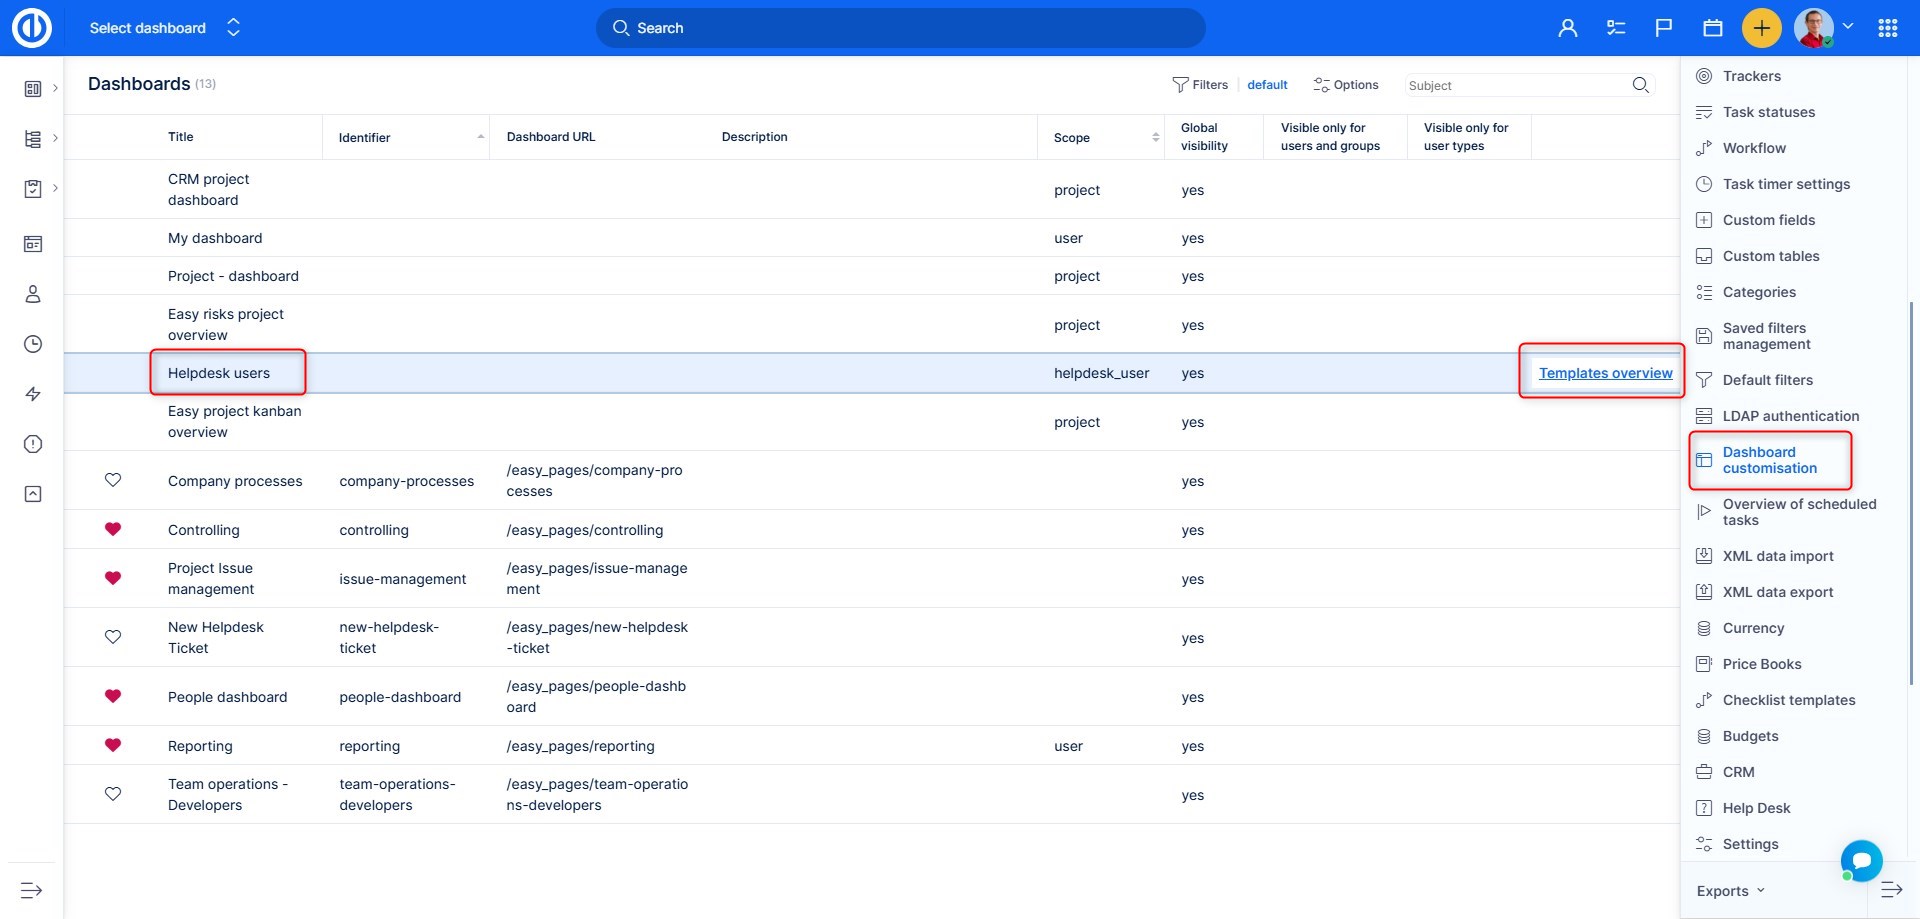Click the search magnifier beside Subject field
This screenshot has height=919, width=1920.
tap(1640, 85)
